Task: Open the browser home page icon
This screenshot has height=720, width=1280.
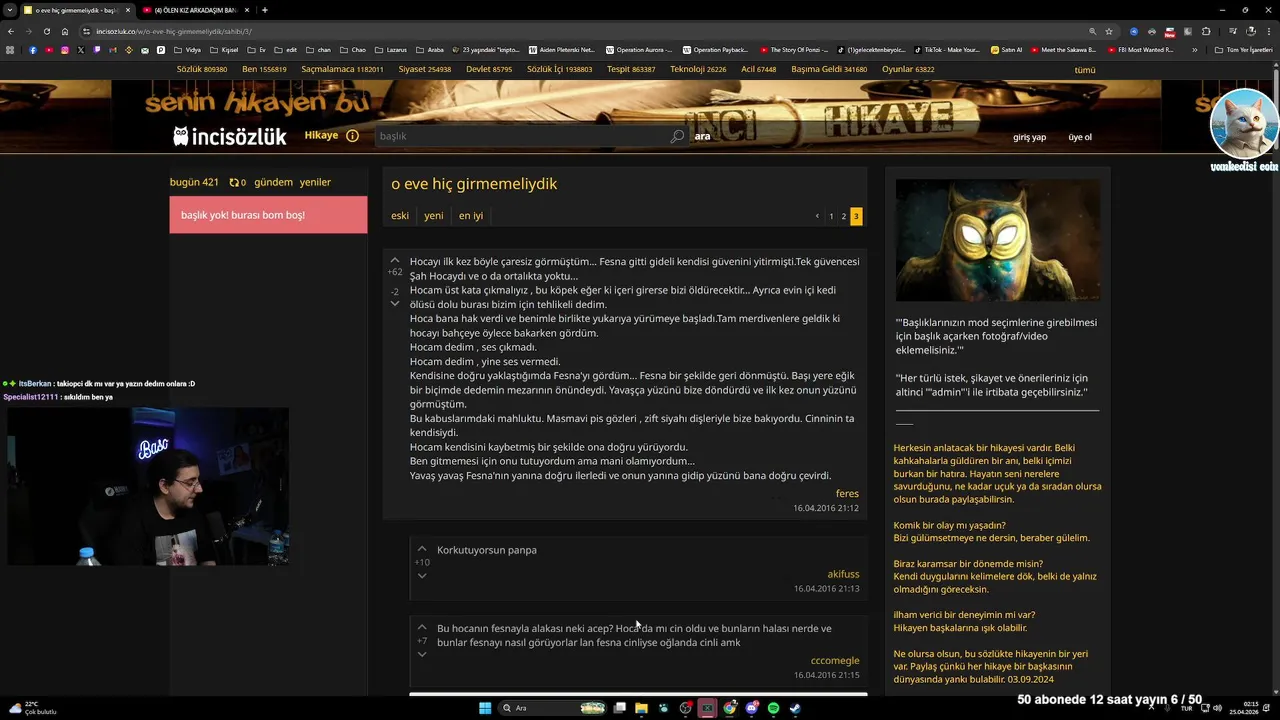Action: tap(65, 31)
